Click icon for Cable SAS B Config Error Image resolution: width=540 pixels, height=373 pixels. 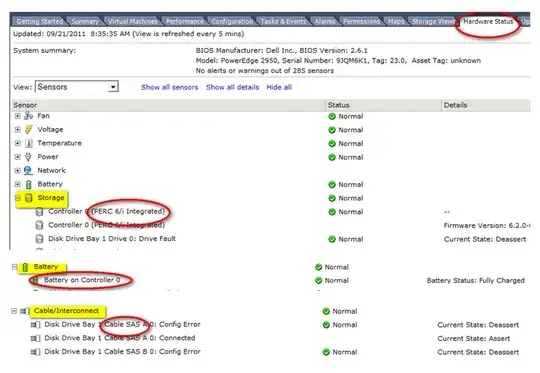[35, 352]
